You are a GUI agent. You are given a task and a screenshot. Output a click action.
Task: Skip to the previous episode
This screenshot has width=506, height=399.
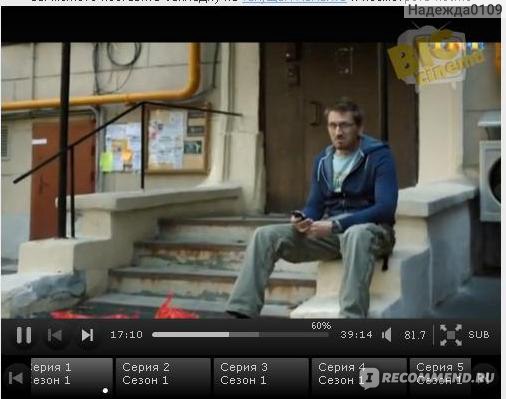click(x=55, y=335)
